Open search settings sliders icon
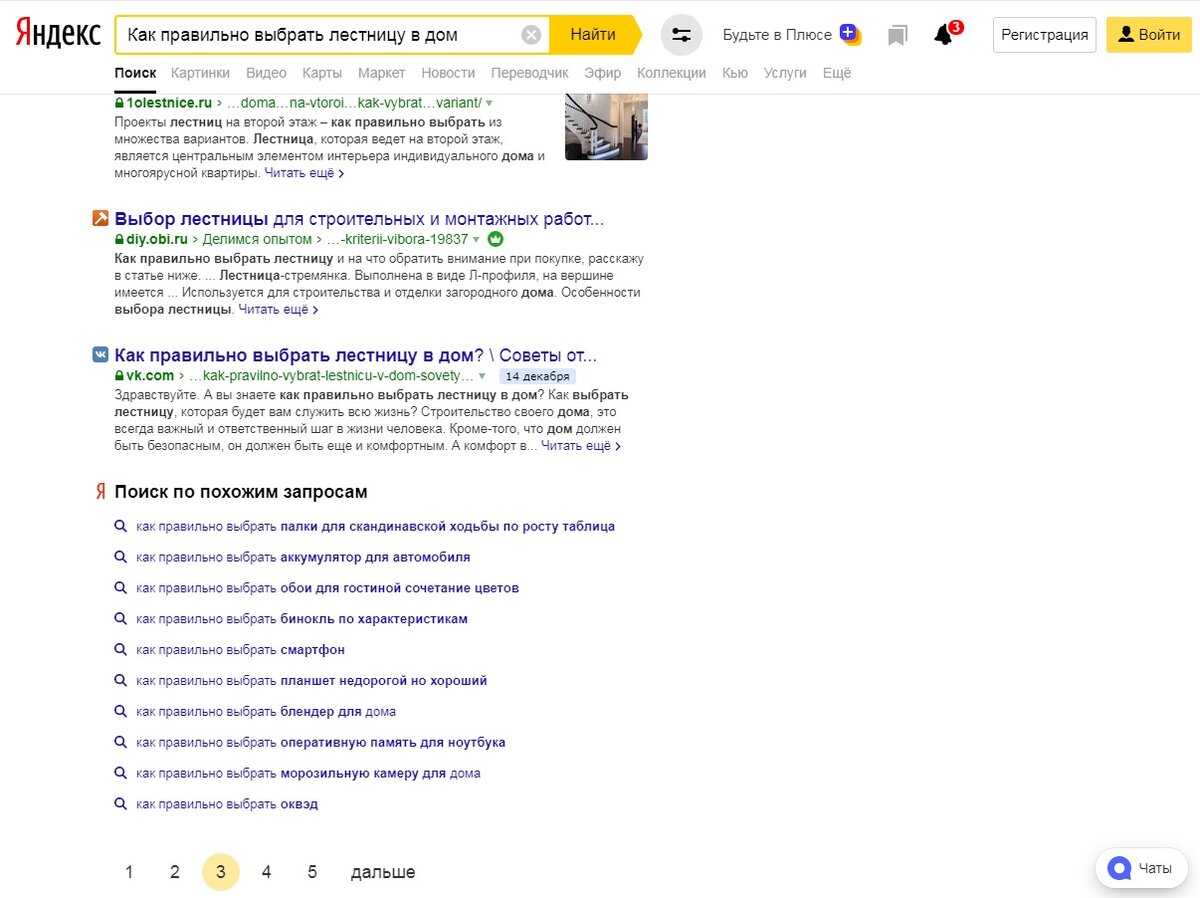The width and height of the screenshot is (1200, 898). point(681,35)
